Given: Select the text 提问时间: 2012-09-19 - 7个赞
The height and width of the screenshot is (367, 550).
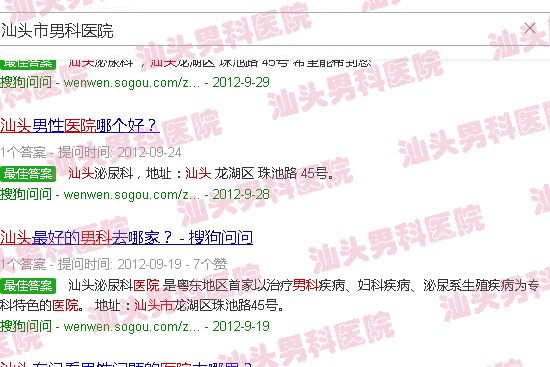Looking at the screenshot, I should click(142, 264).
